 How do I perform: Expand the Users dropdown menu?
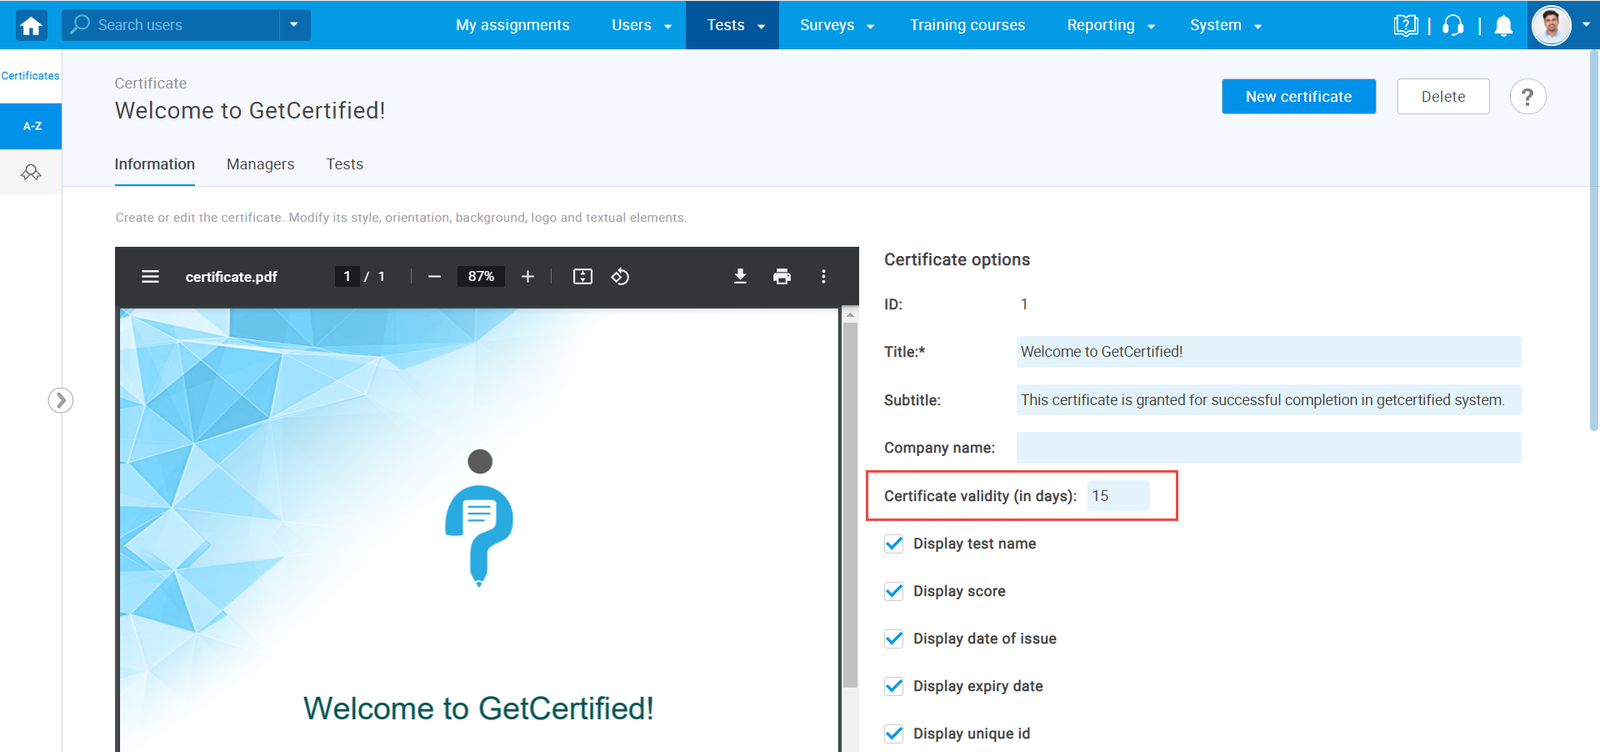tap(641, 25)
